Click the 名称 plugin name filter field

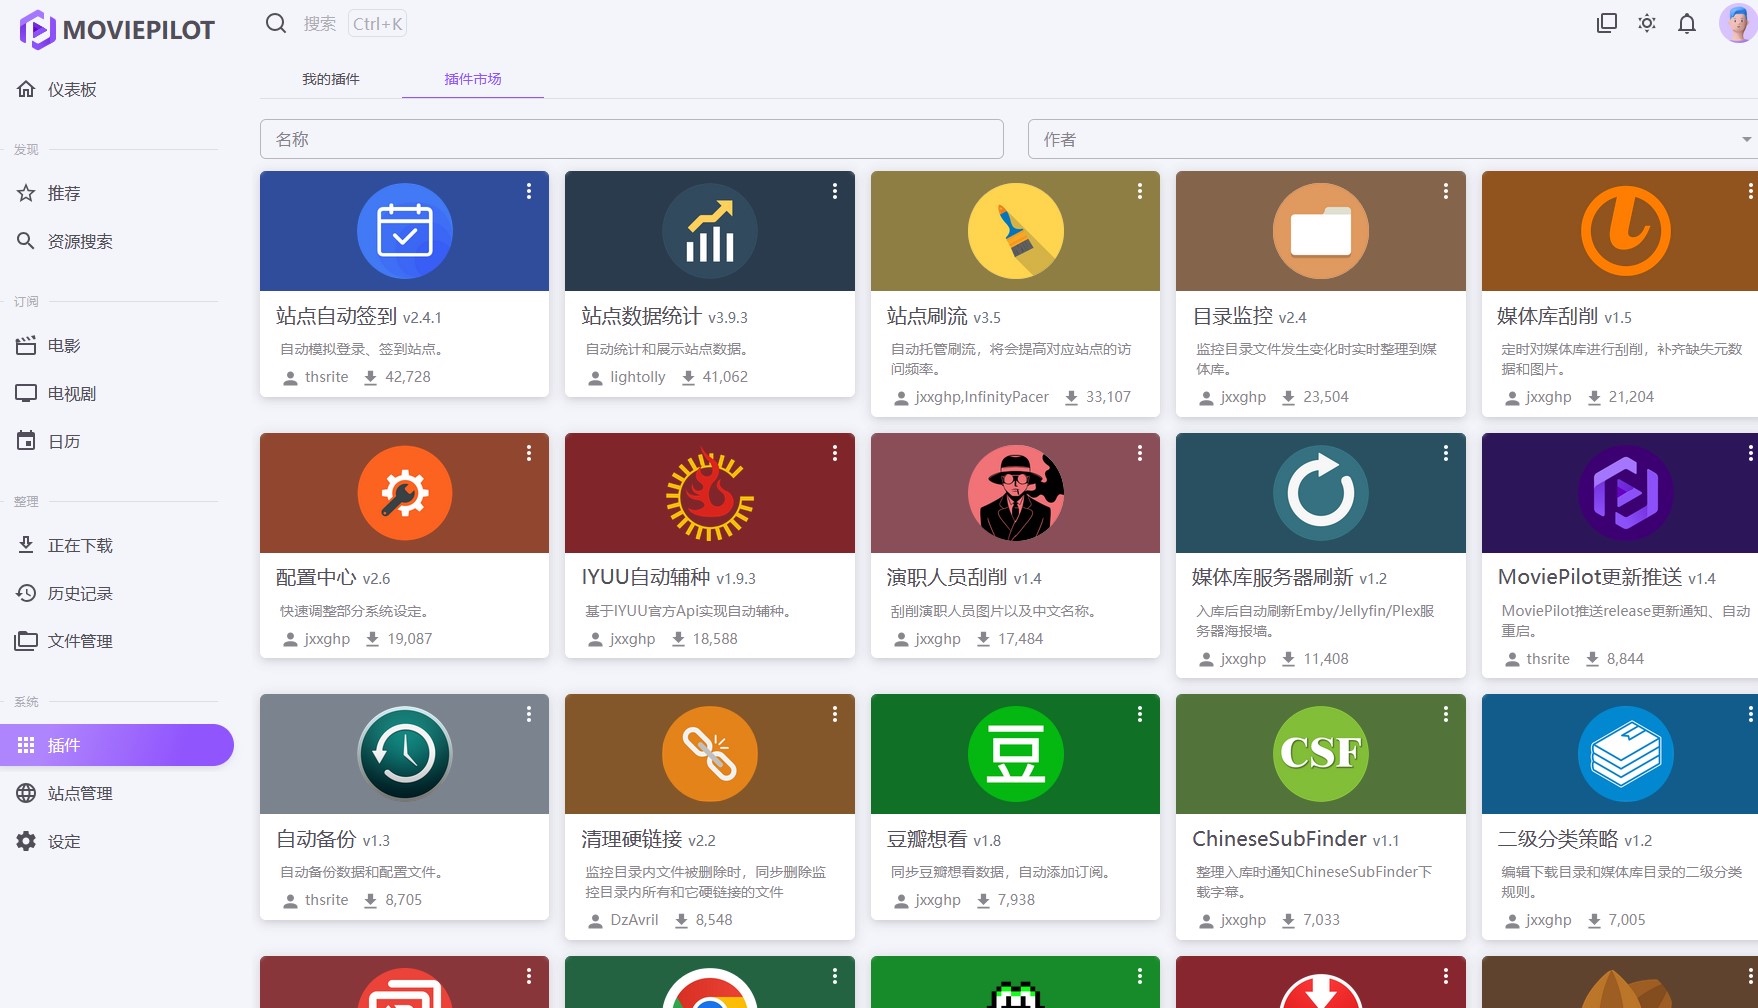(x=631, y=139)
